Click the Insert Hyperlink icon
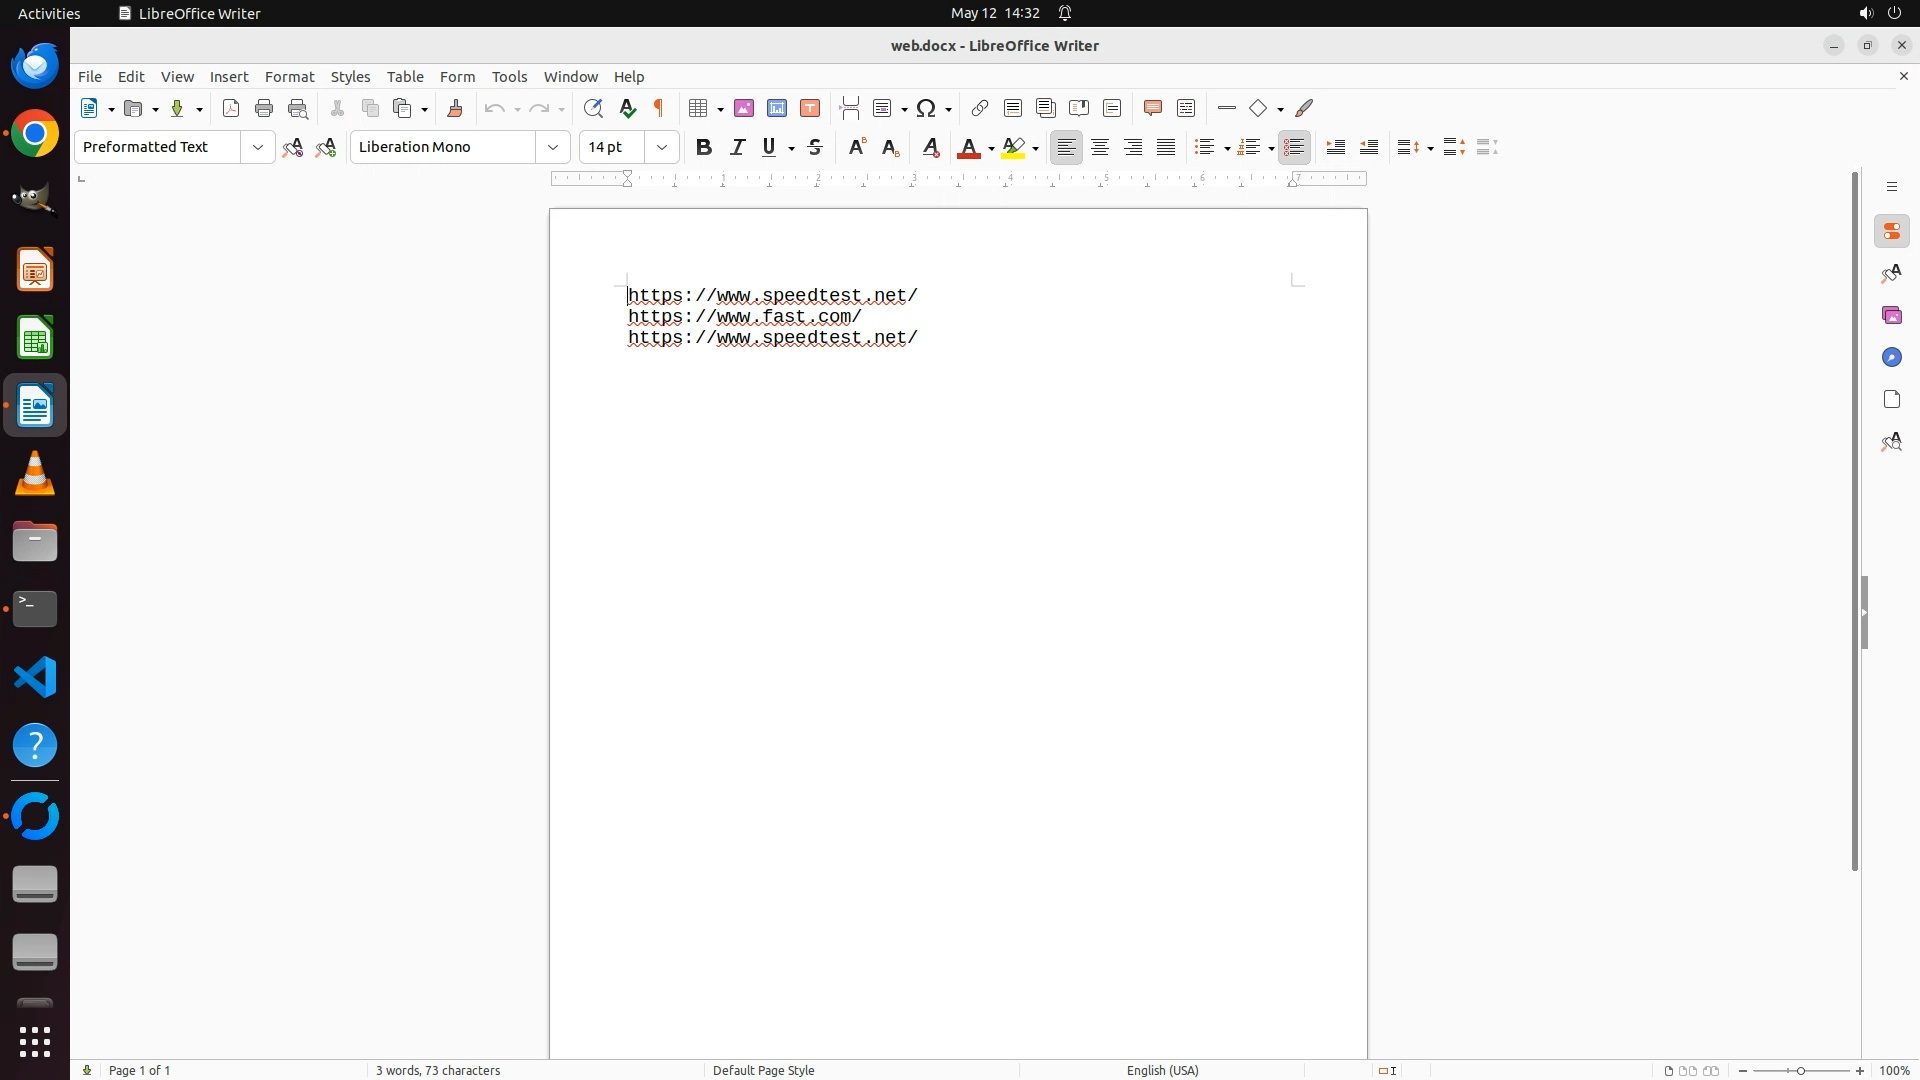The height and width of the screenshot is (1080, 1920). point(980,109)
